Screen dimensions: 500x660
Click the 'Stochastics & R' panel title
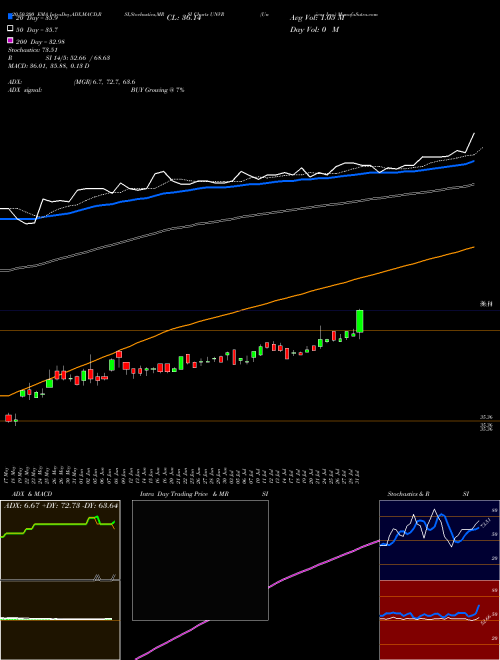409,494
